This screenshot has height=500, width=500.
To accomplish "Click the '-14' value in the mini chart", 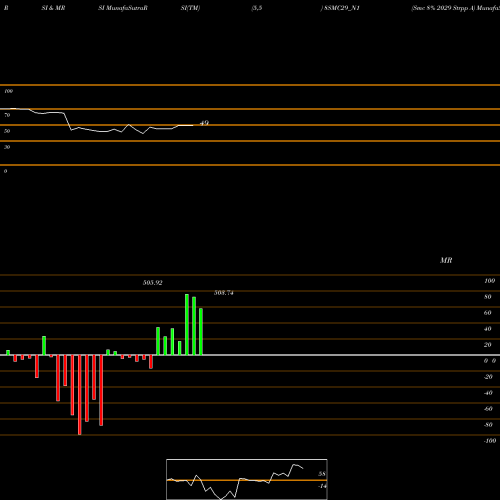I will [322, 486].
